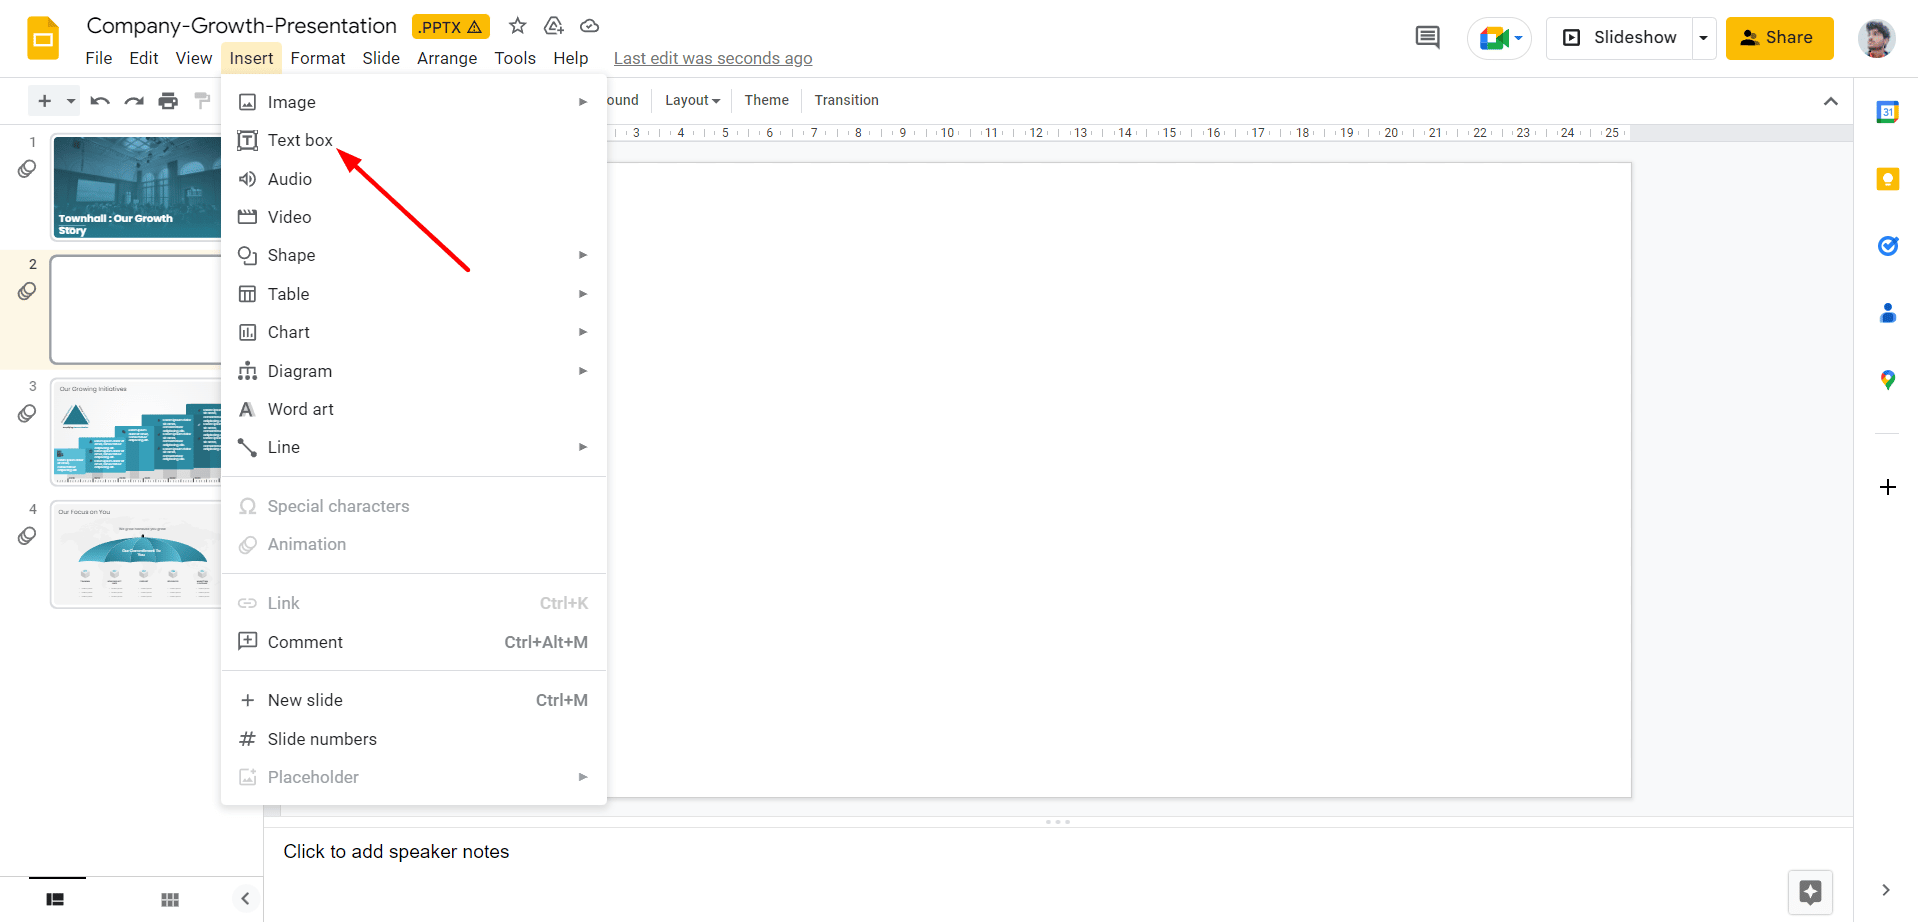Viewport: 1918px width, 922px height.
Task: Open new slide layout dropdown arrow
Action: click(x=71, y=101)
